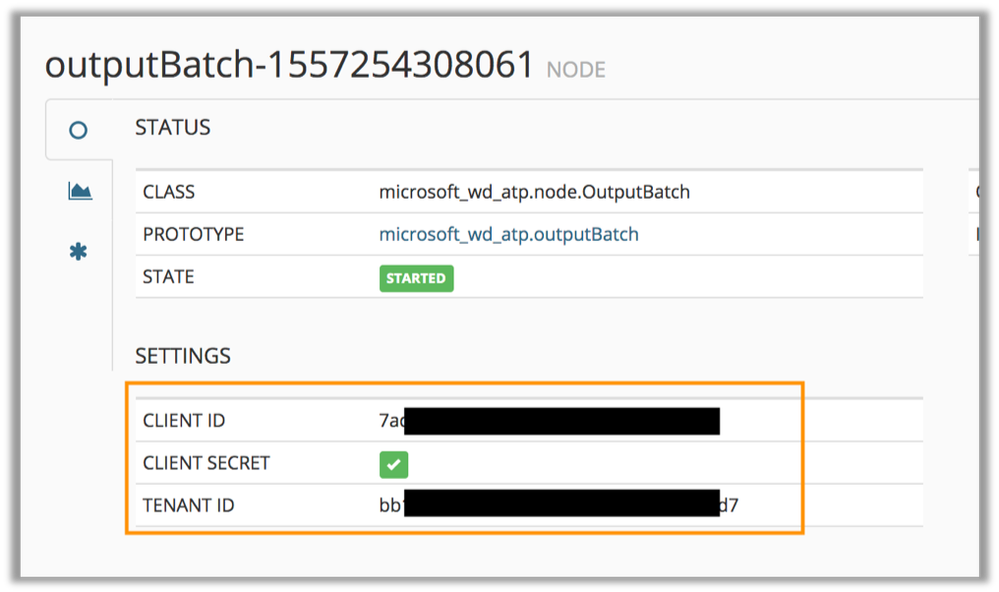The width and height of the screenshot is (999, 592).
Task: Select the redacted Tenant ID value
Action: click(x=558, y=505)
